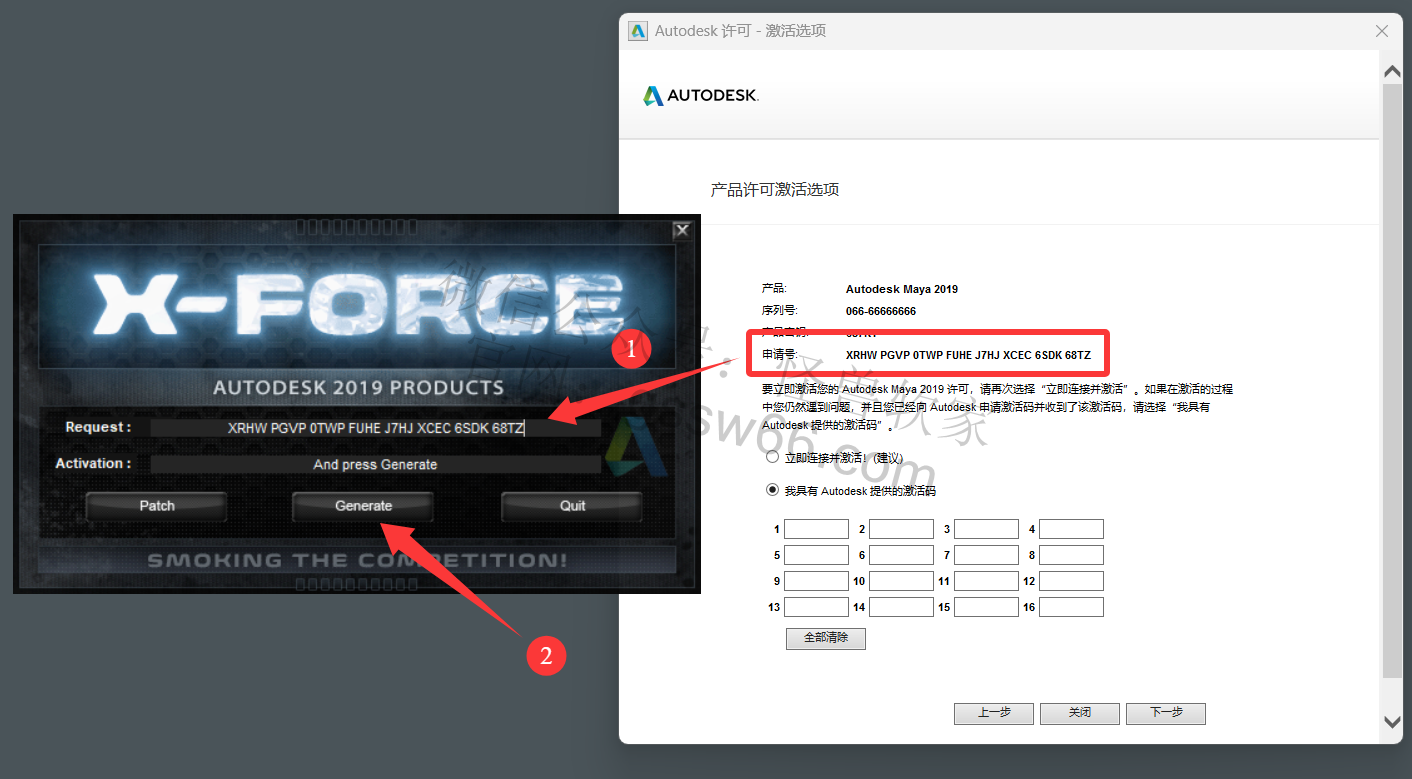Click the AUTODESK logo in the license dialog header

point(700,96)
